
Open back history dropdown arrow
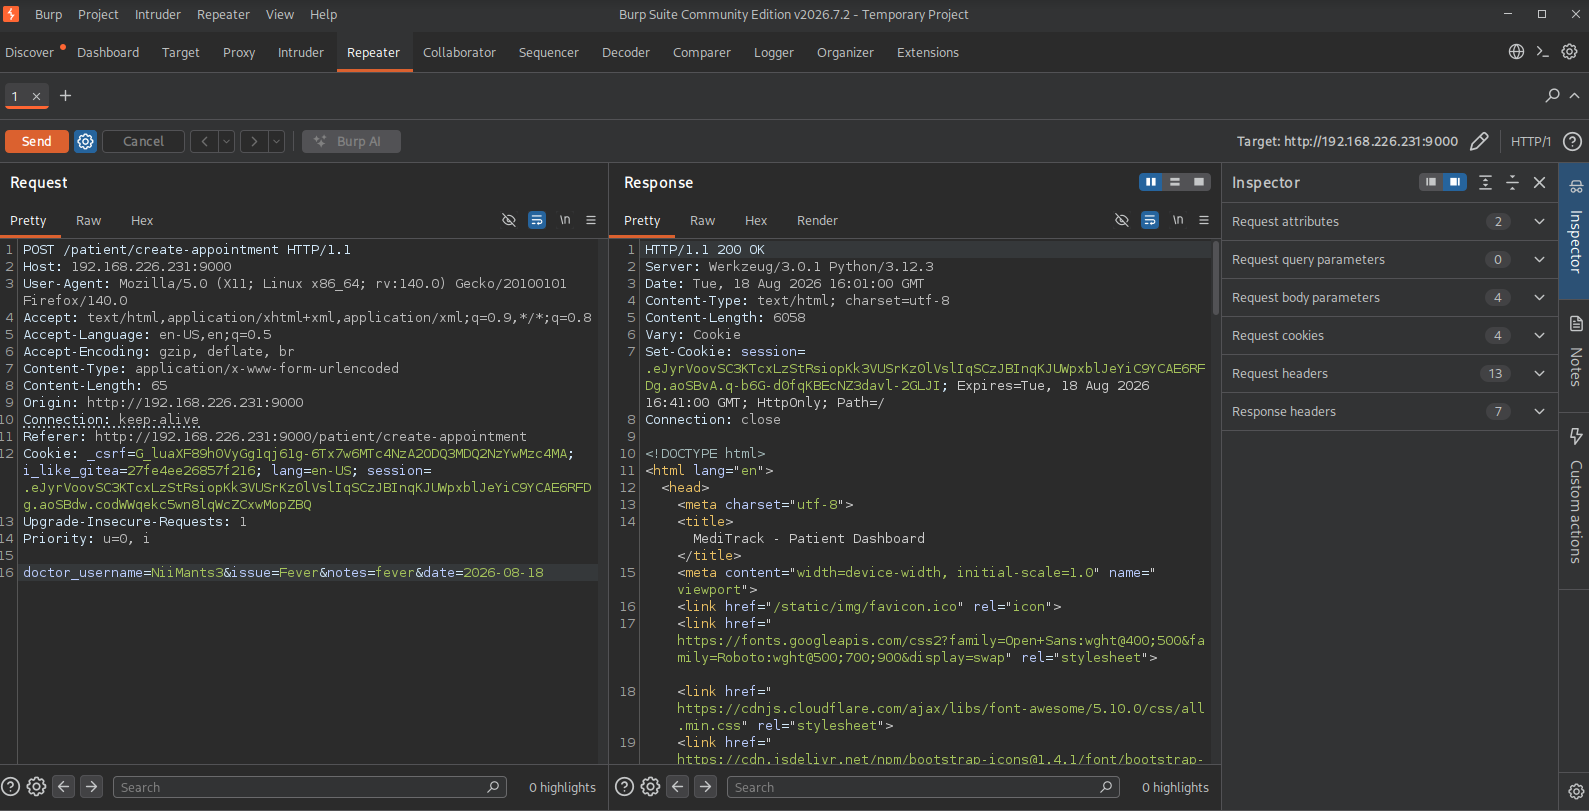(x=227, y=141)
